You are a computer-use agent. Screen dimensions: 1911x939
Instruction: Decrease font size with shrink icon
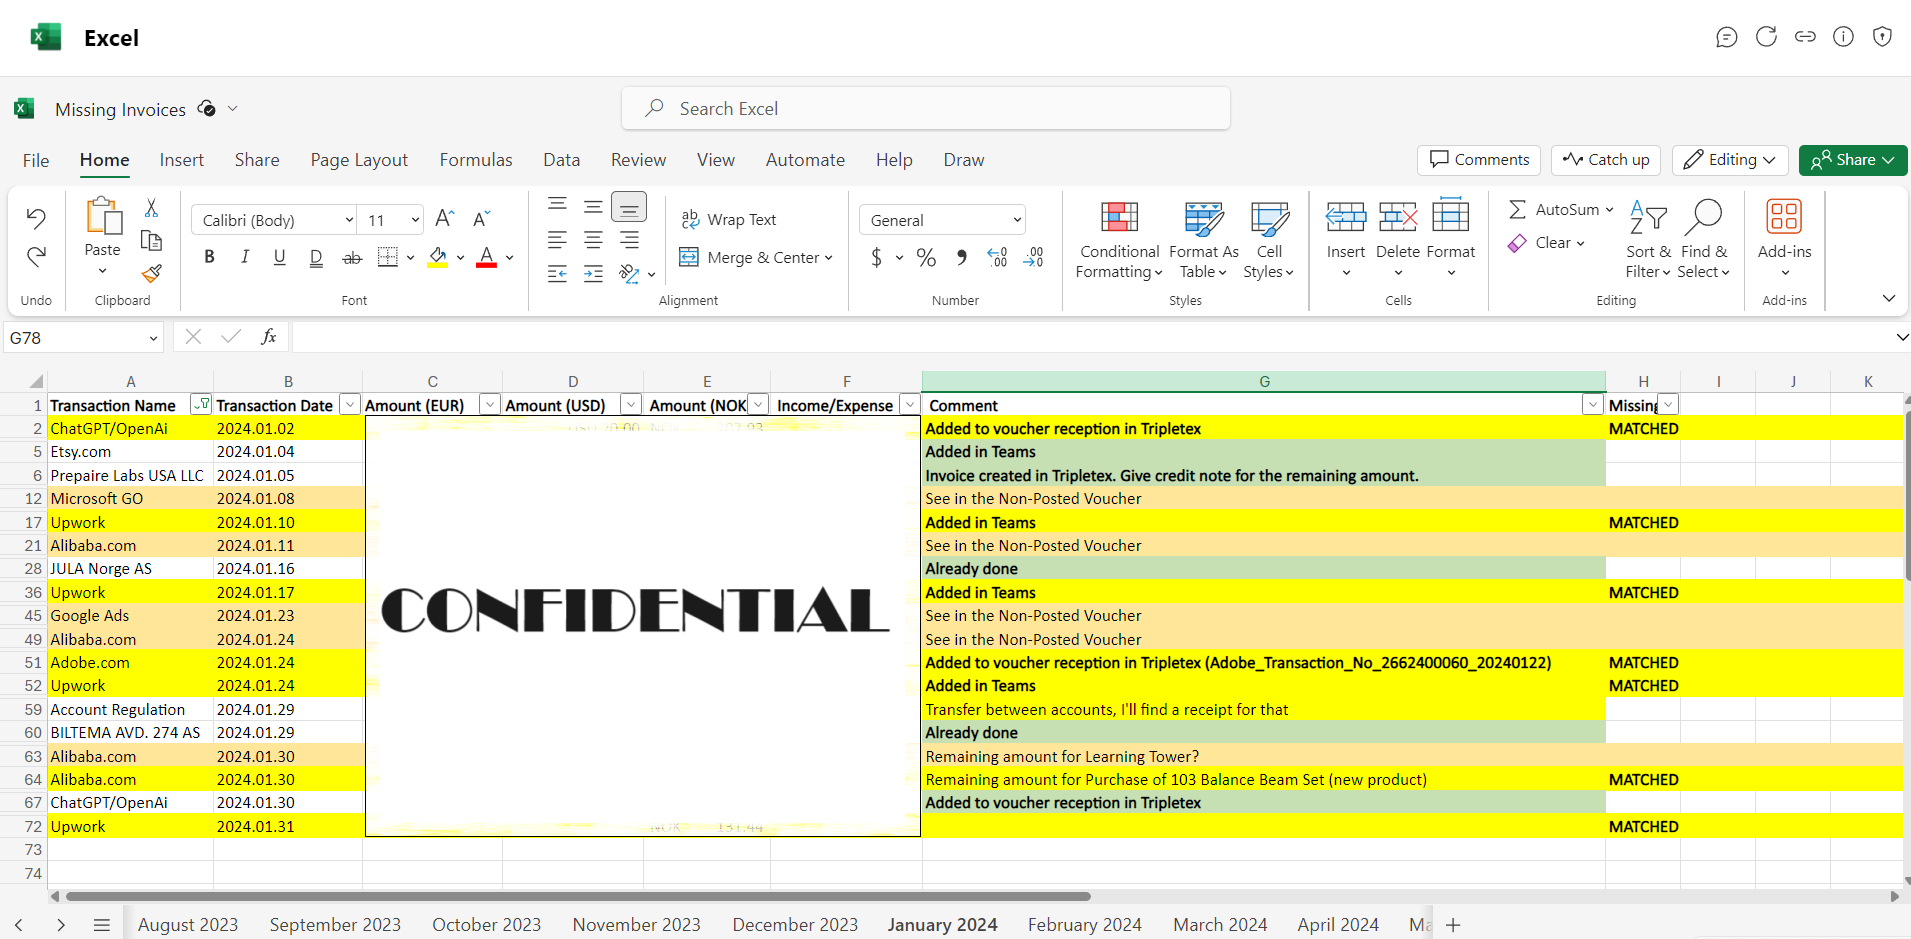tap(481, 218)
